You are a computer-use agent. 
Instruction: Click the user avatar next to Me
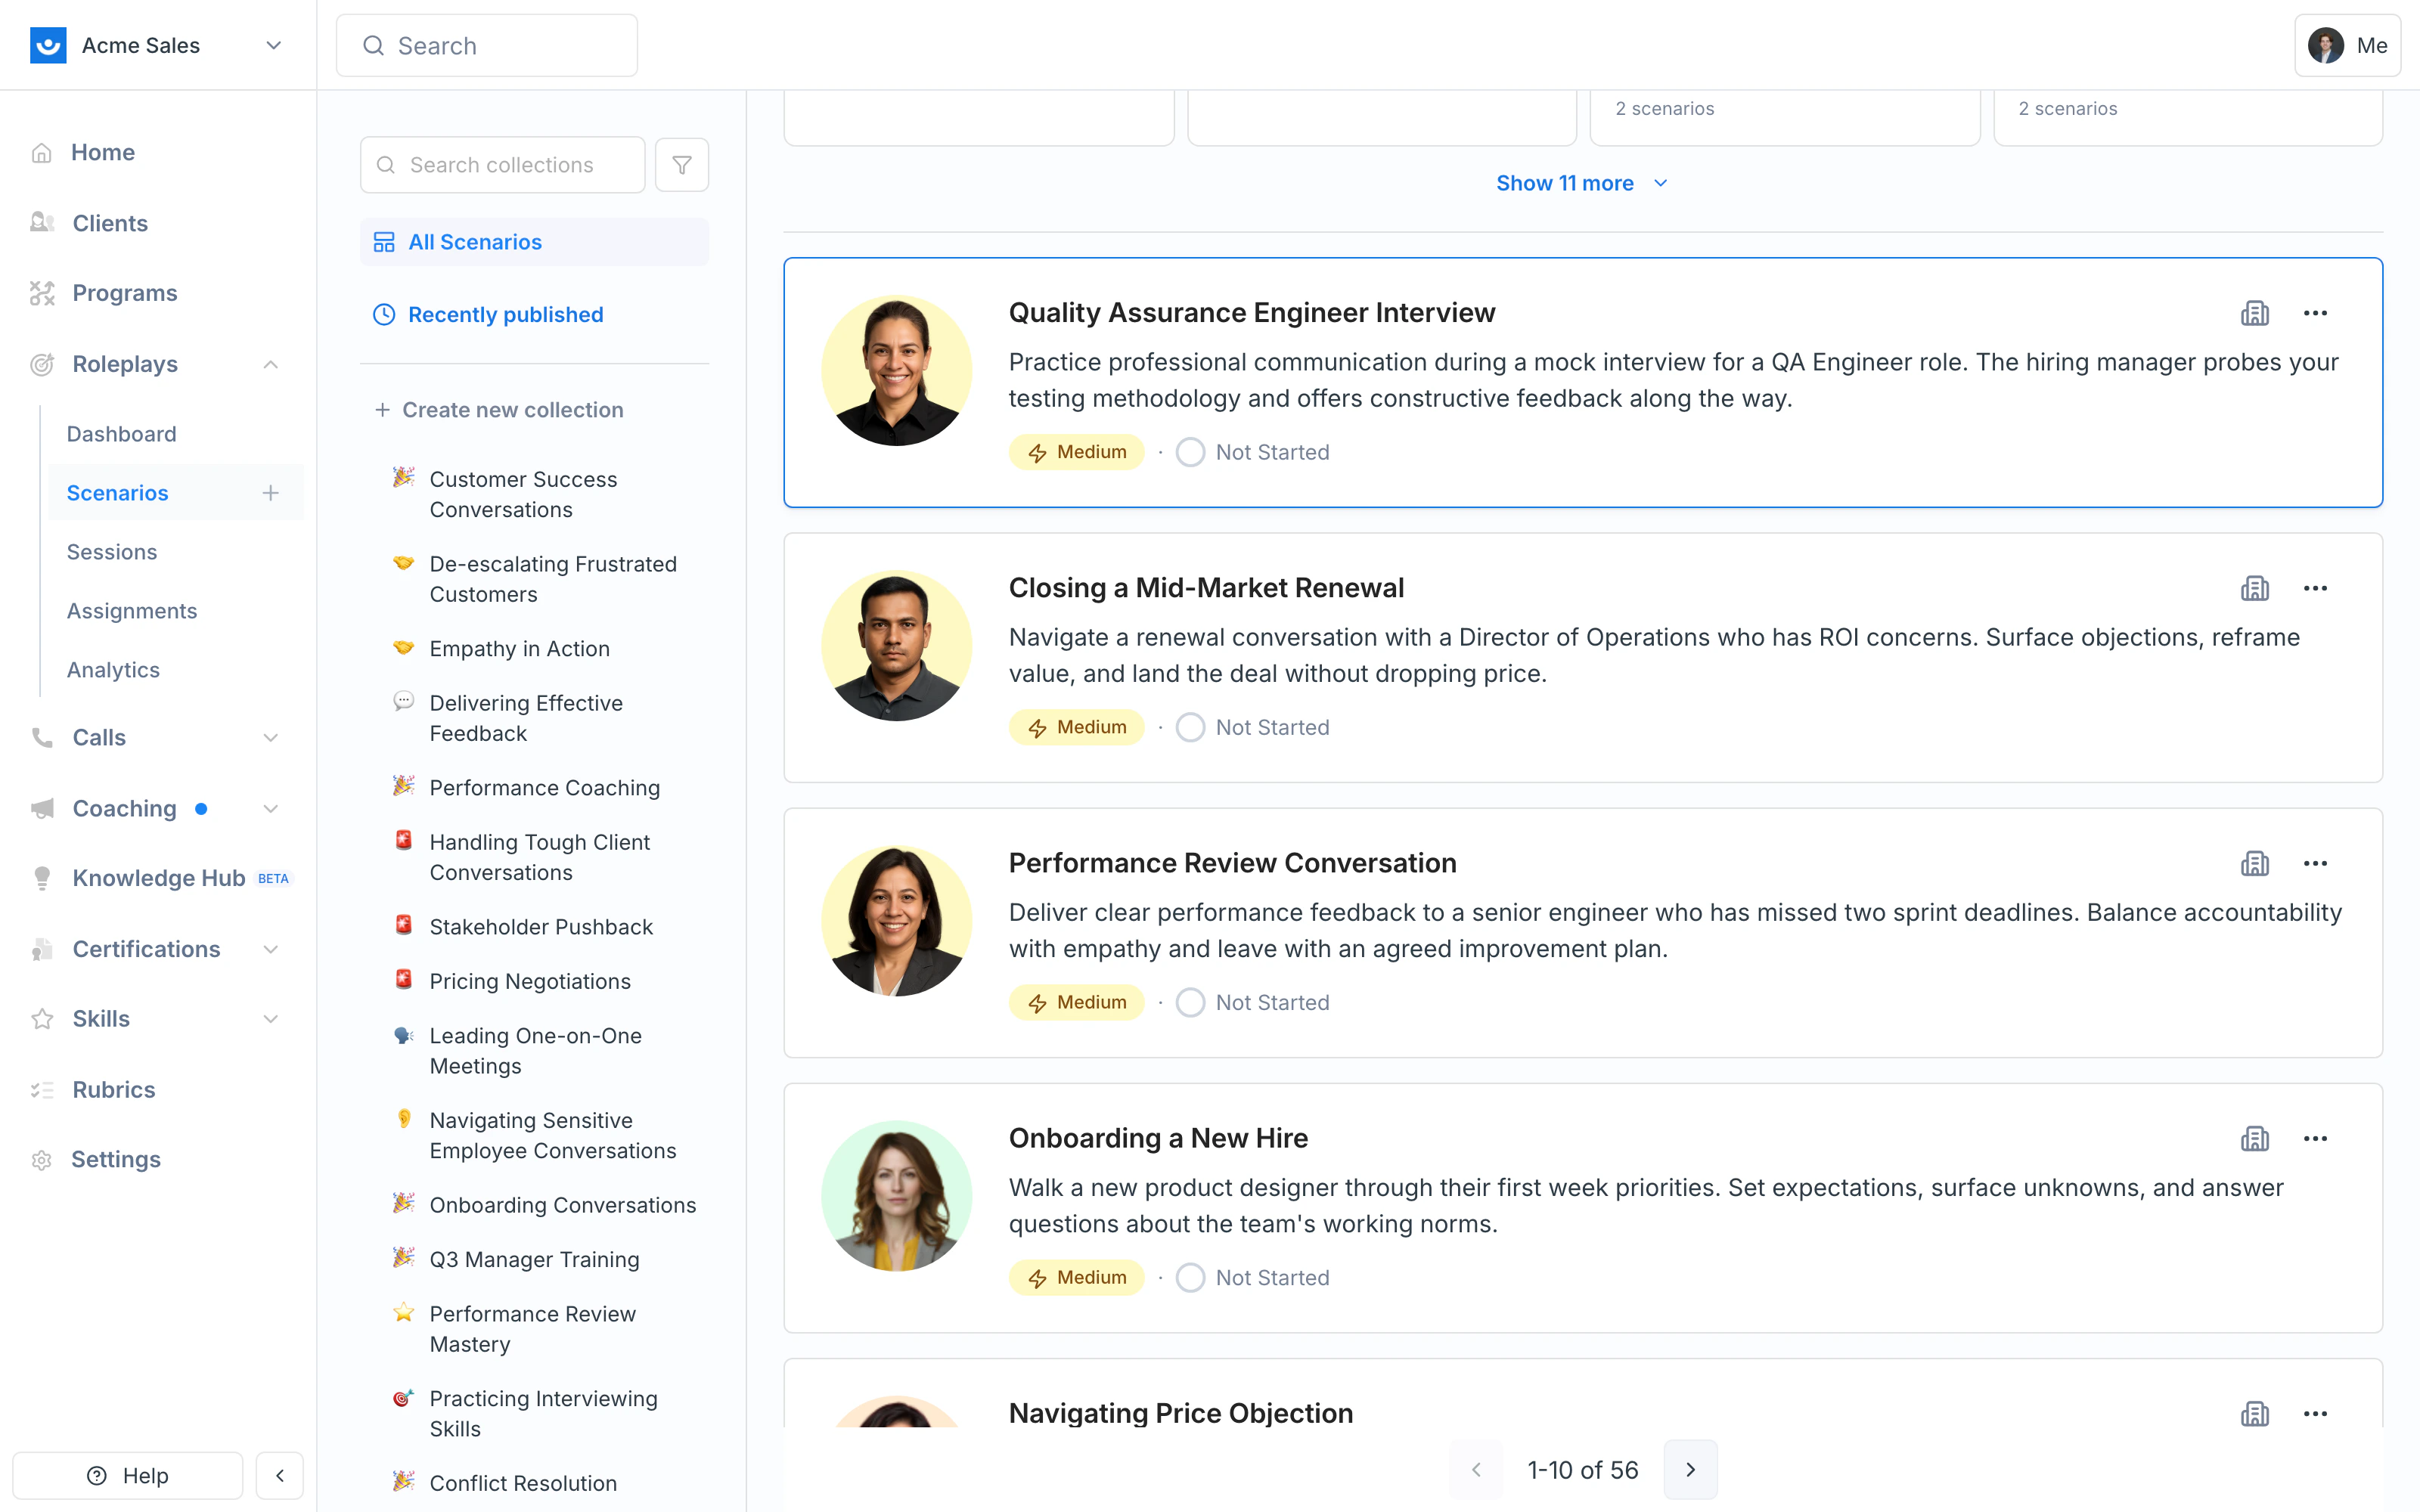pos(2325,45)
